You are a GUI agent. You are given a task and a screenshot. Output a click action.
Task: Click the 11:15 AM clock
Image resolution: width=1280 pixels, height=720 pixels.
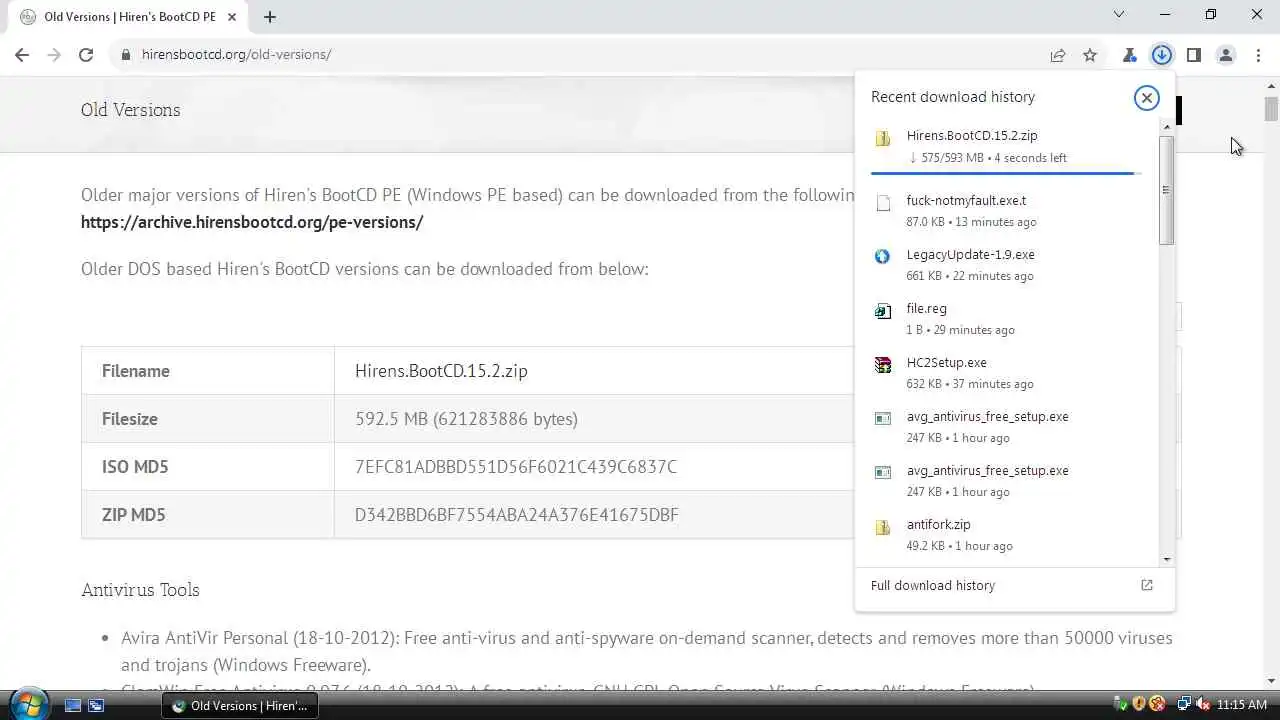tap(1242, 705)
